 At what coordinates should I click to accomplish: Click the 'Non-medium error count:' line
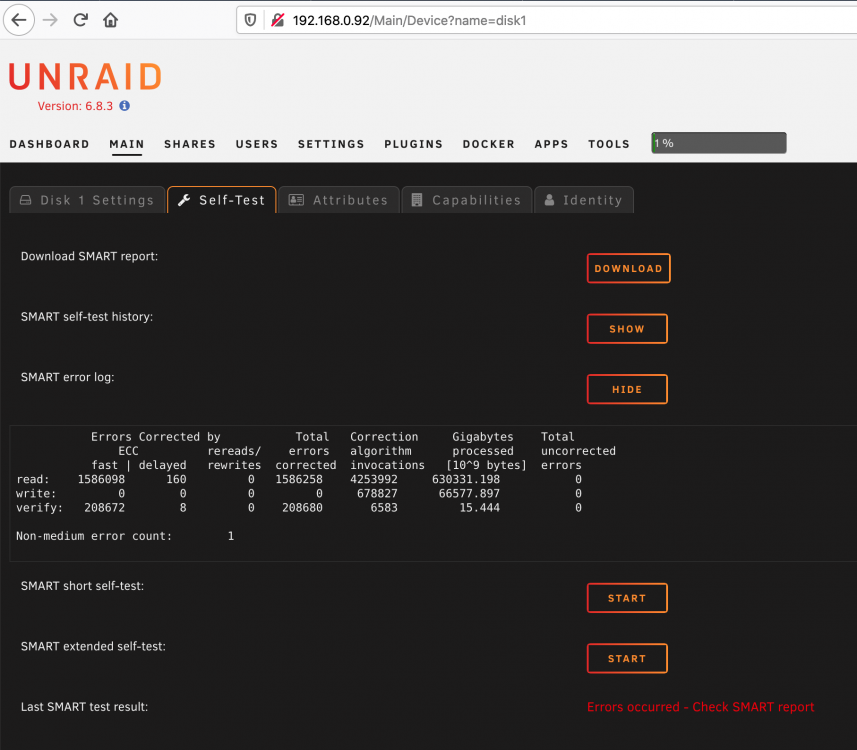click(125, 536)
